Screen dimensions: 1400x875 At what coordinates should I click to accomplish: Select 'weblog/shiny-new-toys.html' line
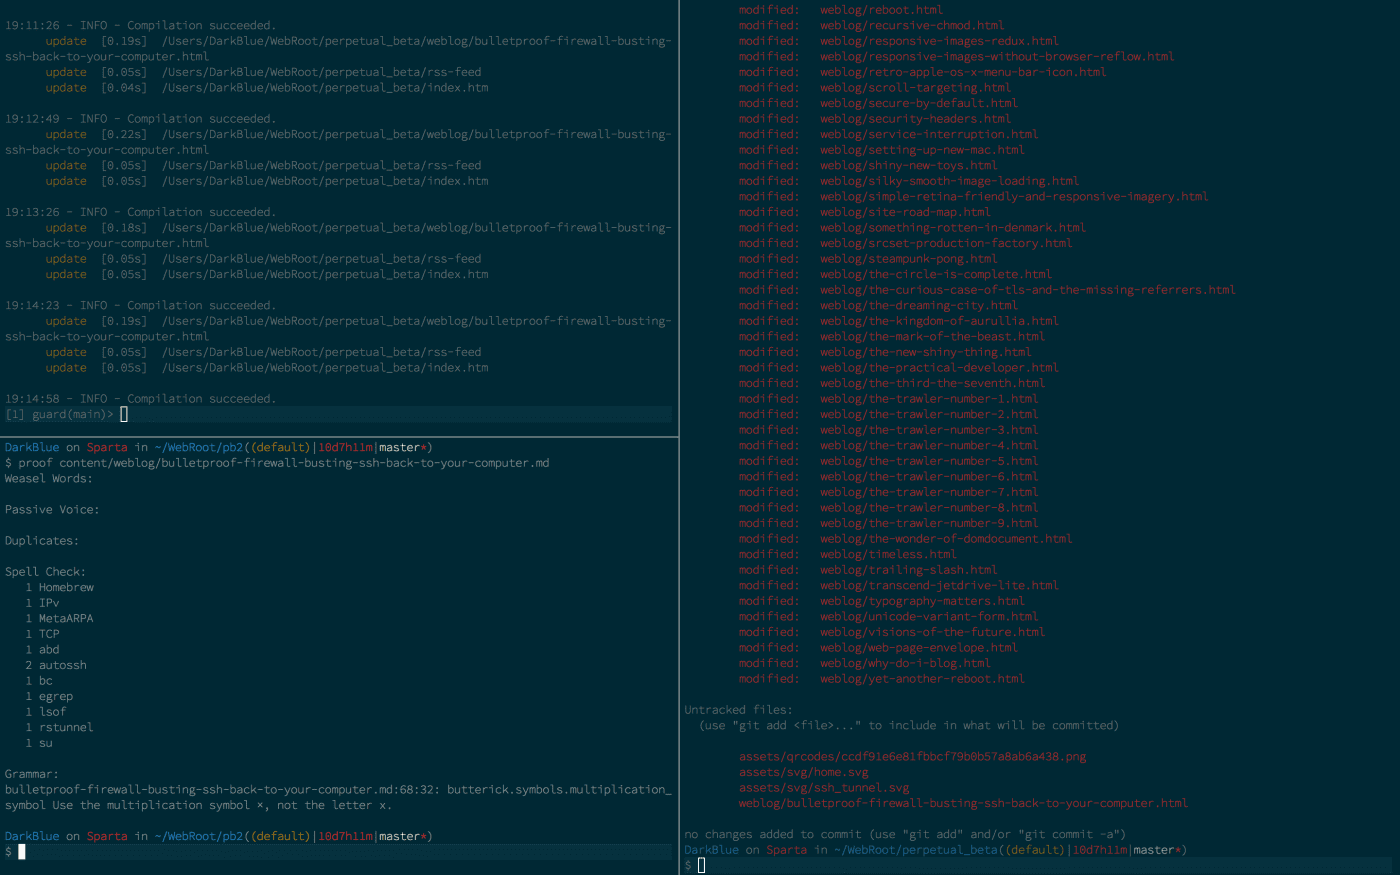pyautogui.click(x=909, y=165)
